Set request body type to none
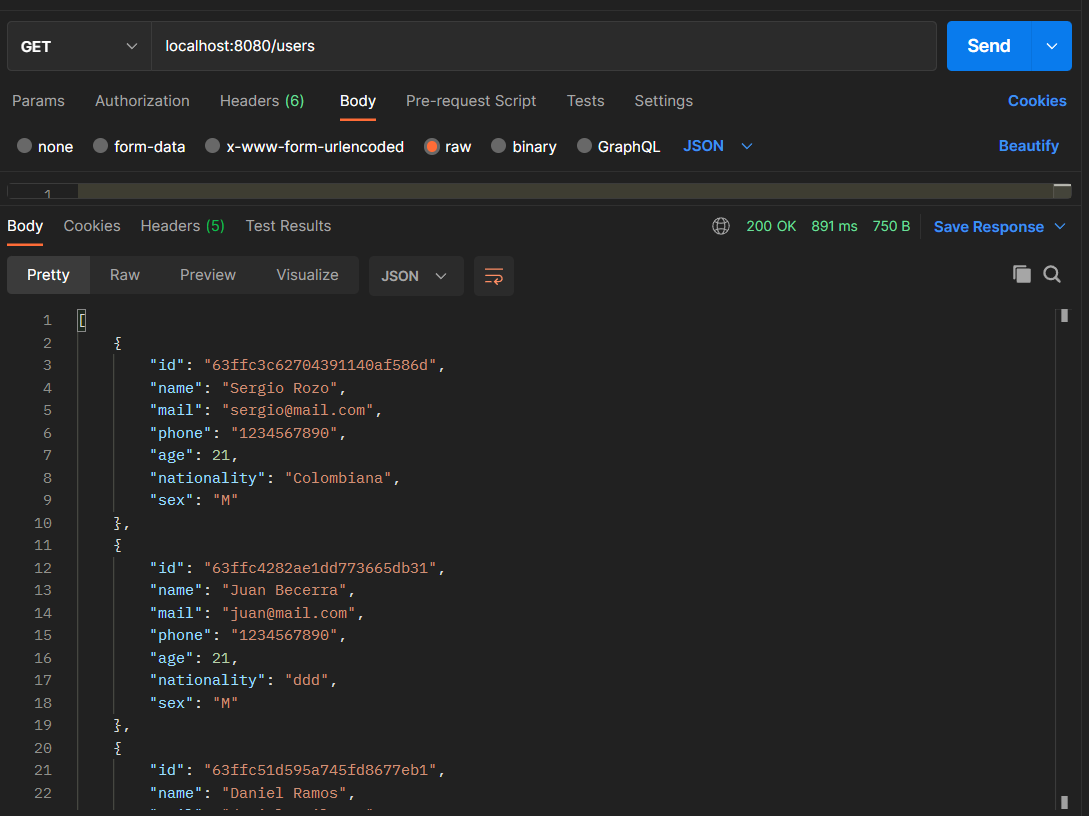 (x=25, y=146)
